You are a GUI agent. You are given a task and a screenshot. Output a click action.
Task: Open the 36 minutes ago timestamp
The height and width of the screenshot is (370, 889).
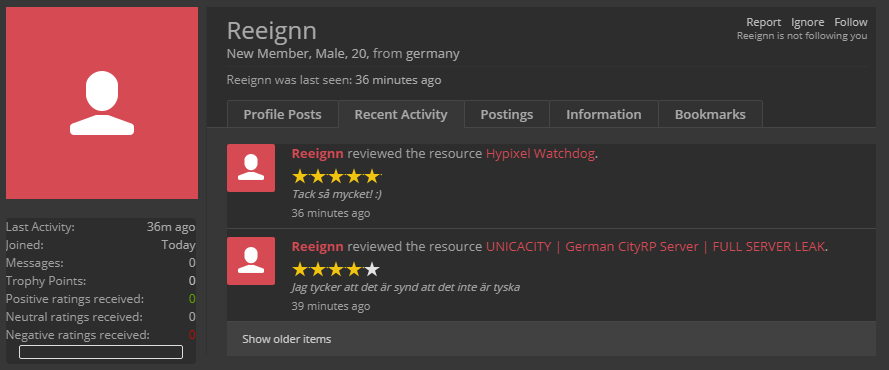tap(331, 214)
